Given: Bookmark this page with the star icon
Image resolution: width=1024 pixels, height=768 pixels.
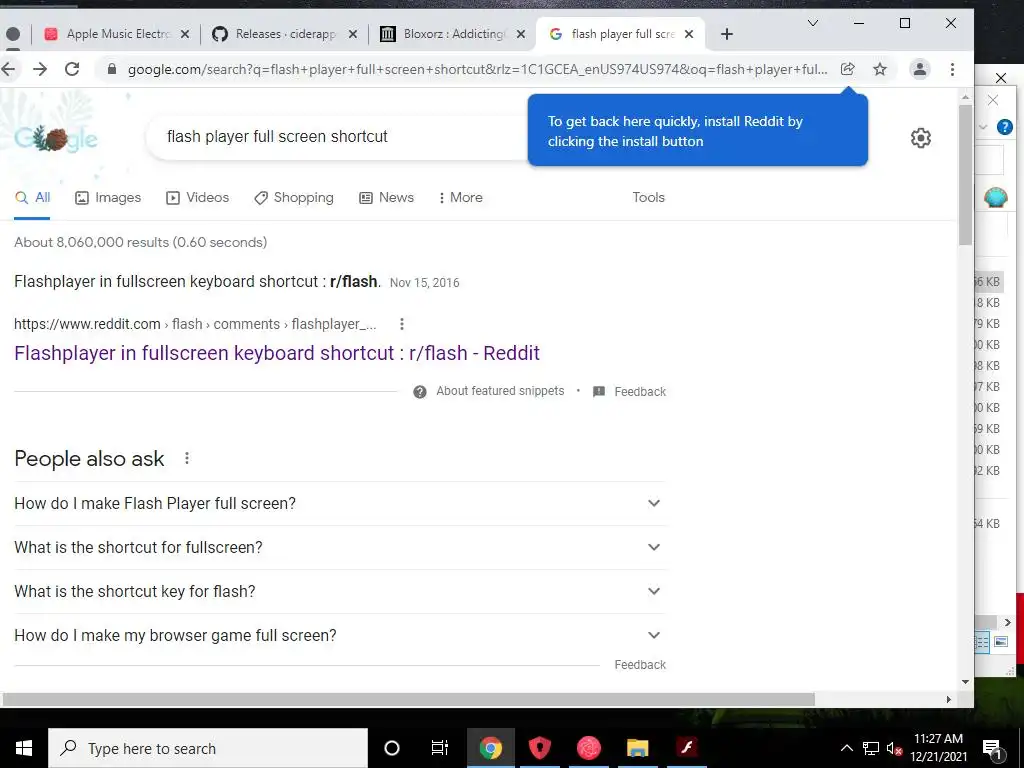Looking at the screenshot, I should (880, 69).
